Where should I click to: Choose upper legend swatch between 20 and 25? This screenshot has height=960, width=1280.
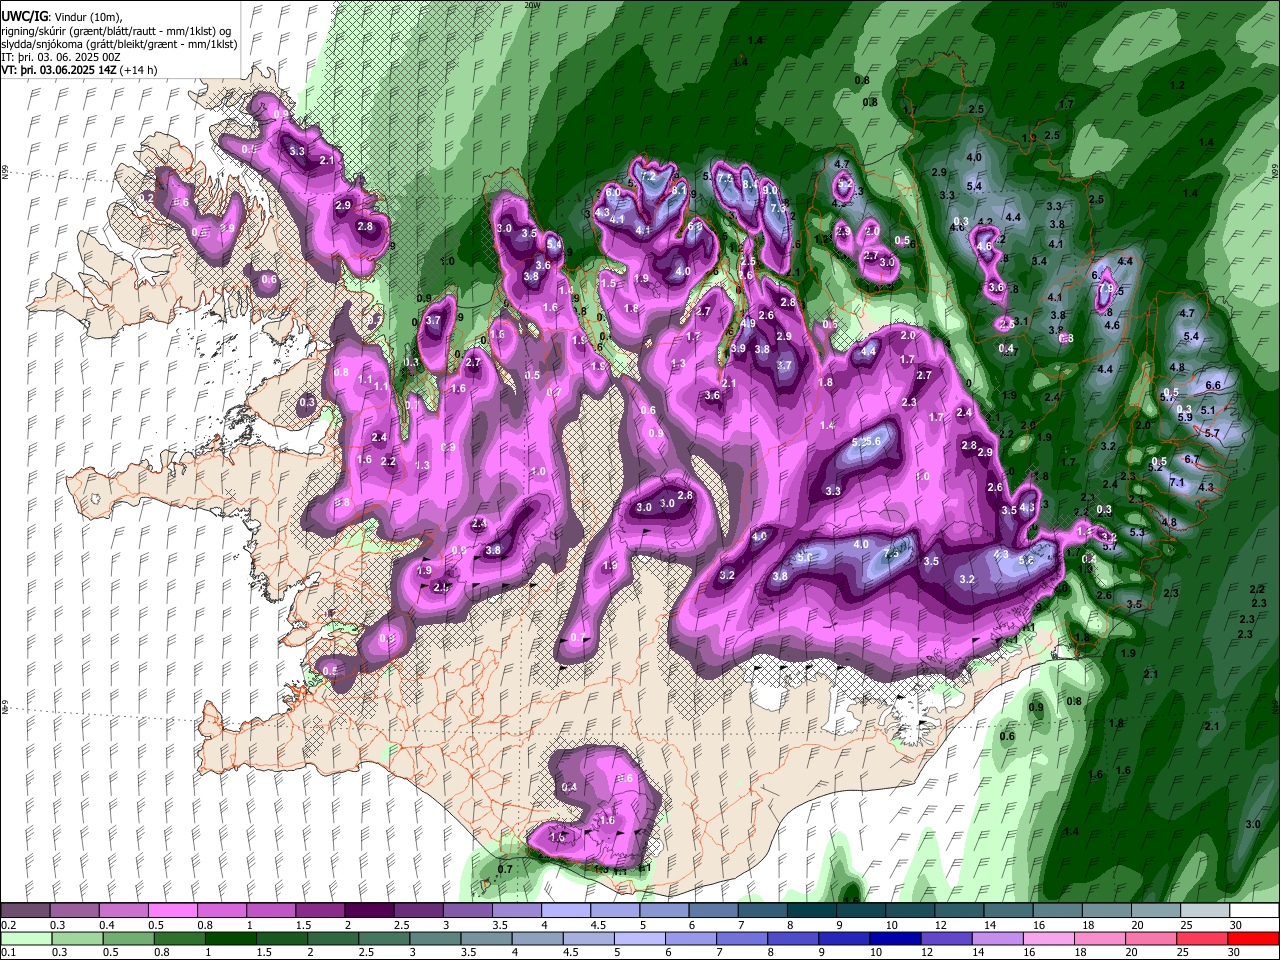point(1155,911)
